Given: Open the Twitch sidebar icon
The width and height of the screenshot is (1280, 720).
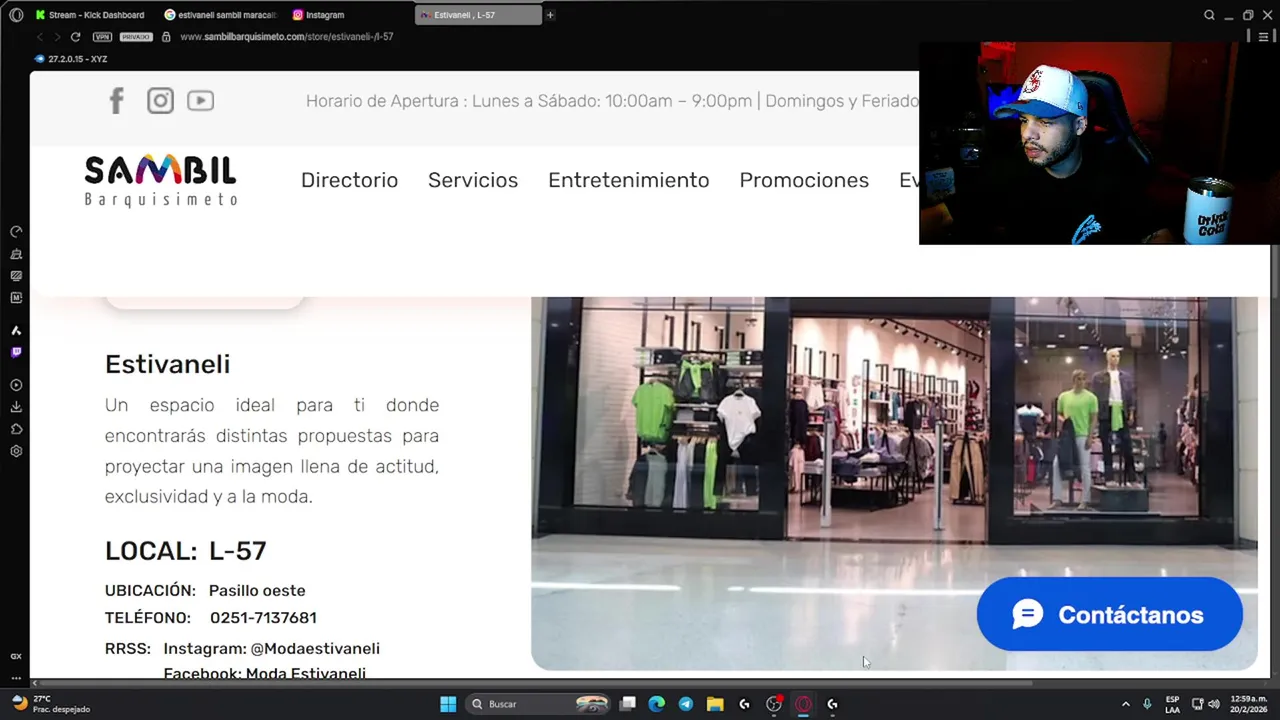Looking at the screenshot, I should point(16,352).
